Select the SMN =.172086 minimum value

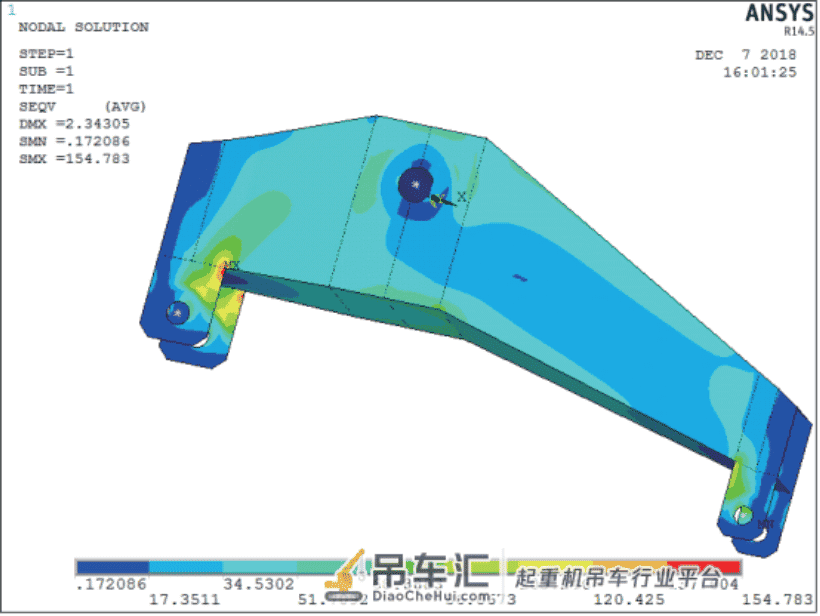pos(74,141)
